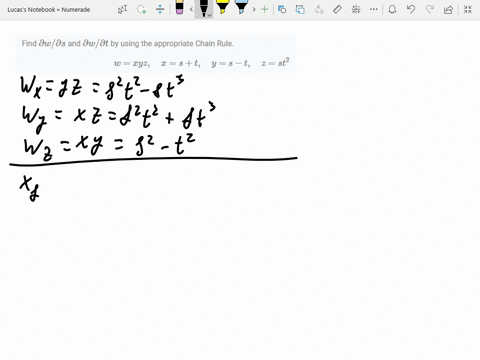This screenshot has height=360, width=480.
Task: Open the black pen options dropdown arrow
Action: coord(209,15)
